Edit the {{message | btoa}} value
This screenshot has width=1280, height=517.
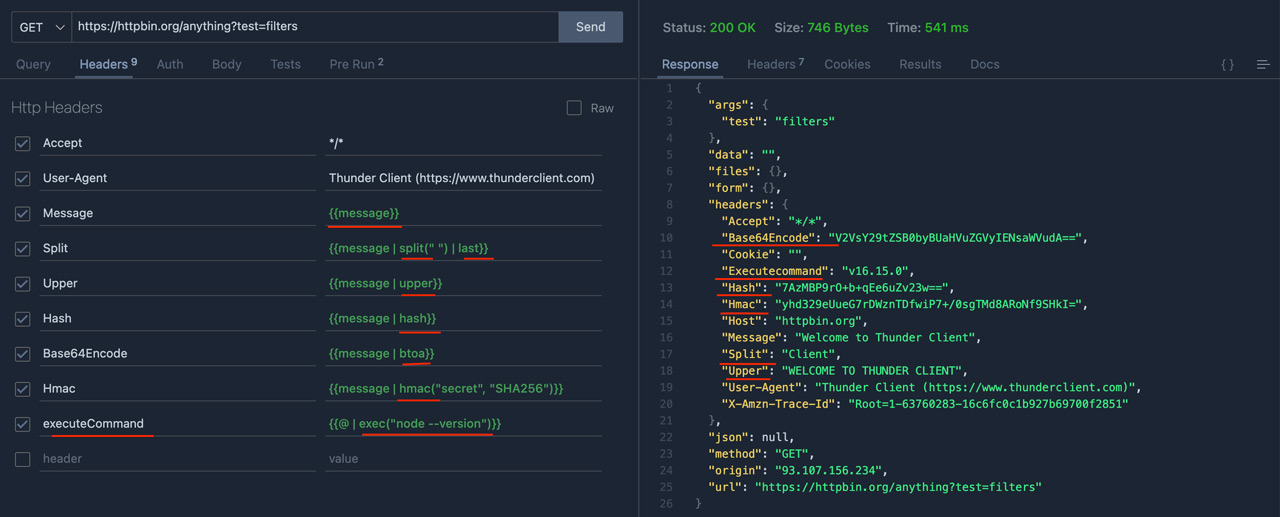tap(464, 353)
